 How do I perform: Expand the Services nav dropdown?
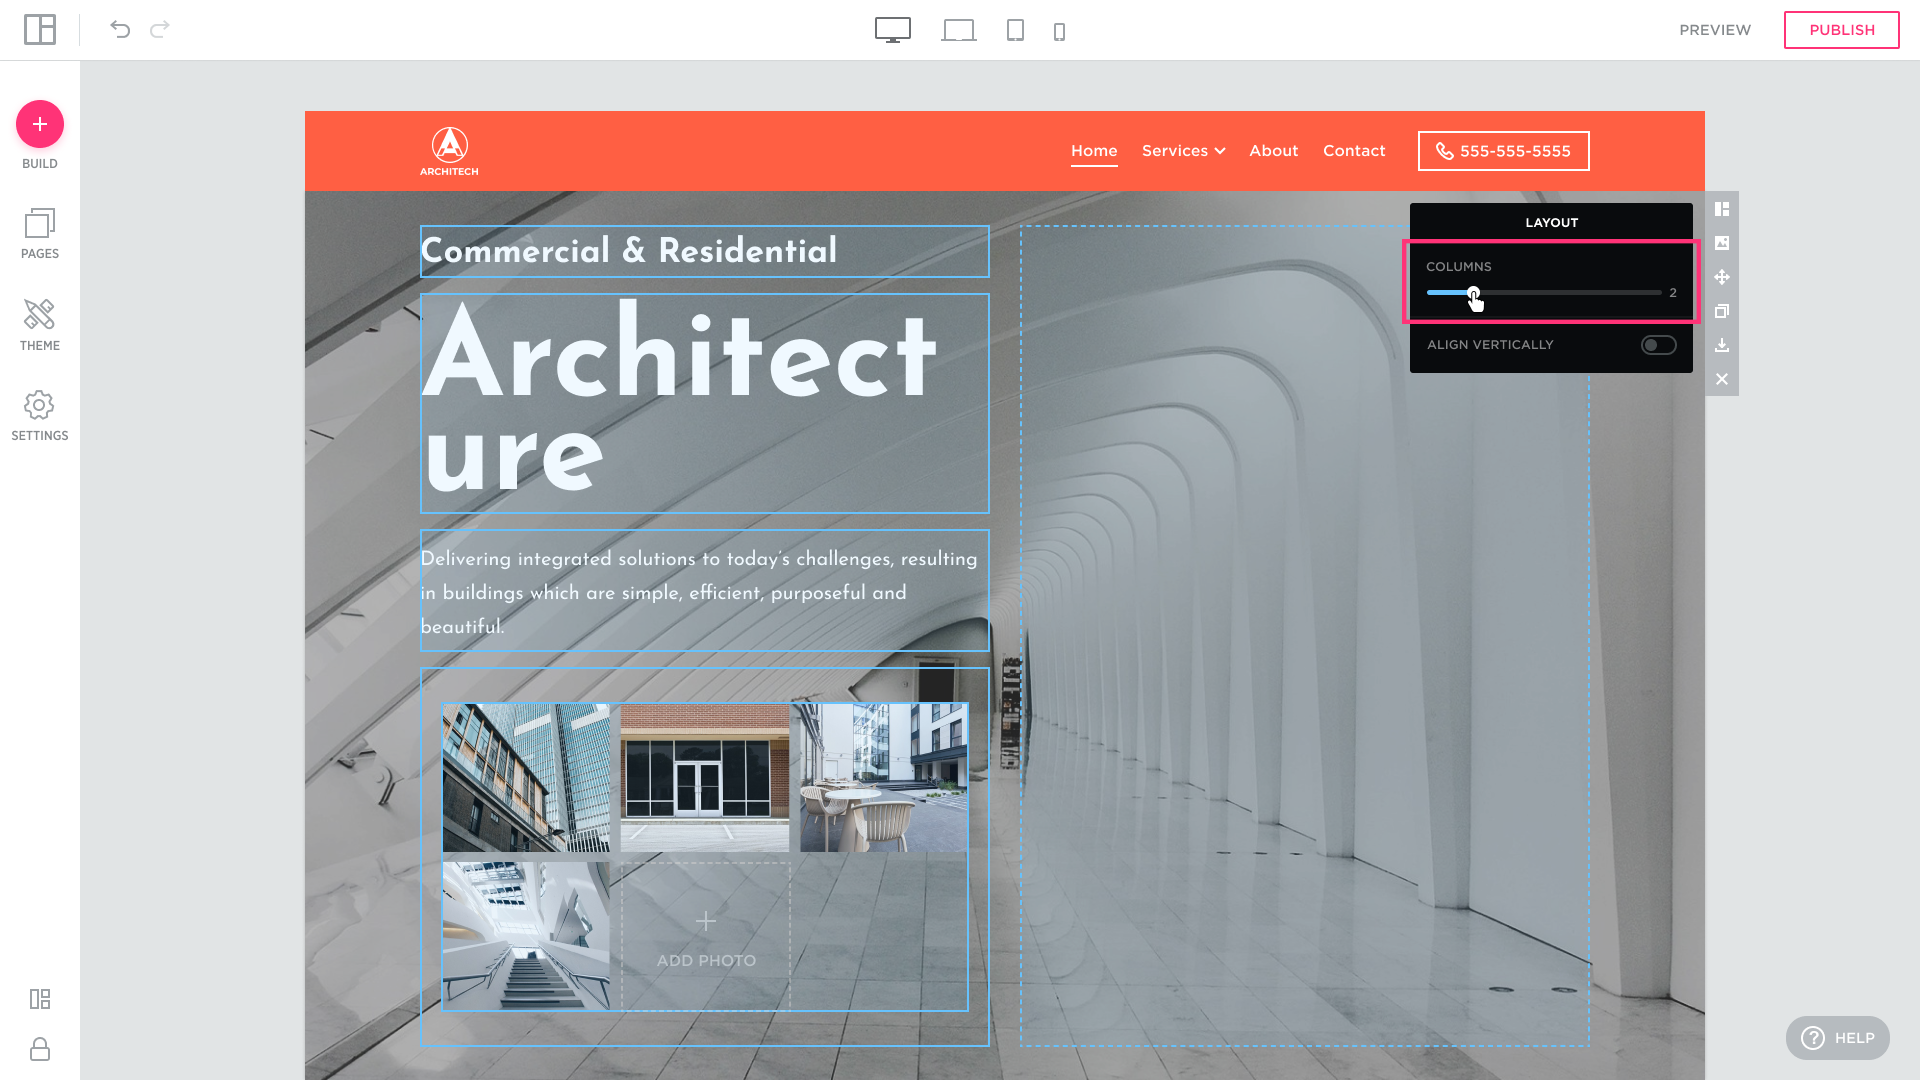pos(1183,151)
